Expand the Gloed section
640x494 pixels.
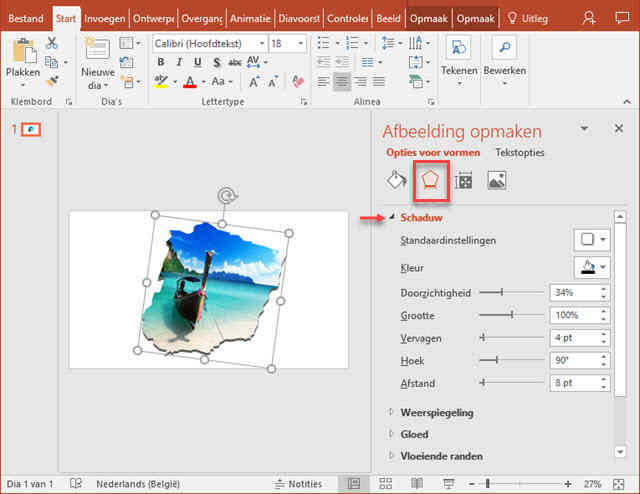(391, 434)
